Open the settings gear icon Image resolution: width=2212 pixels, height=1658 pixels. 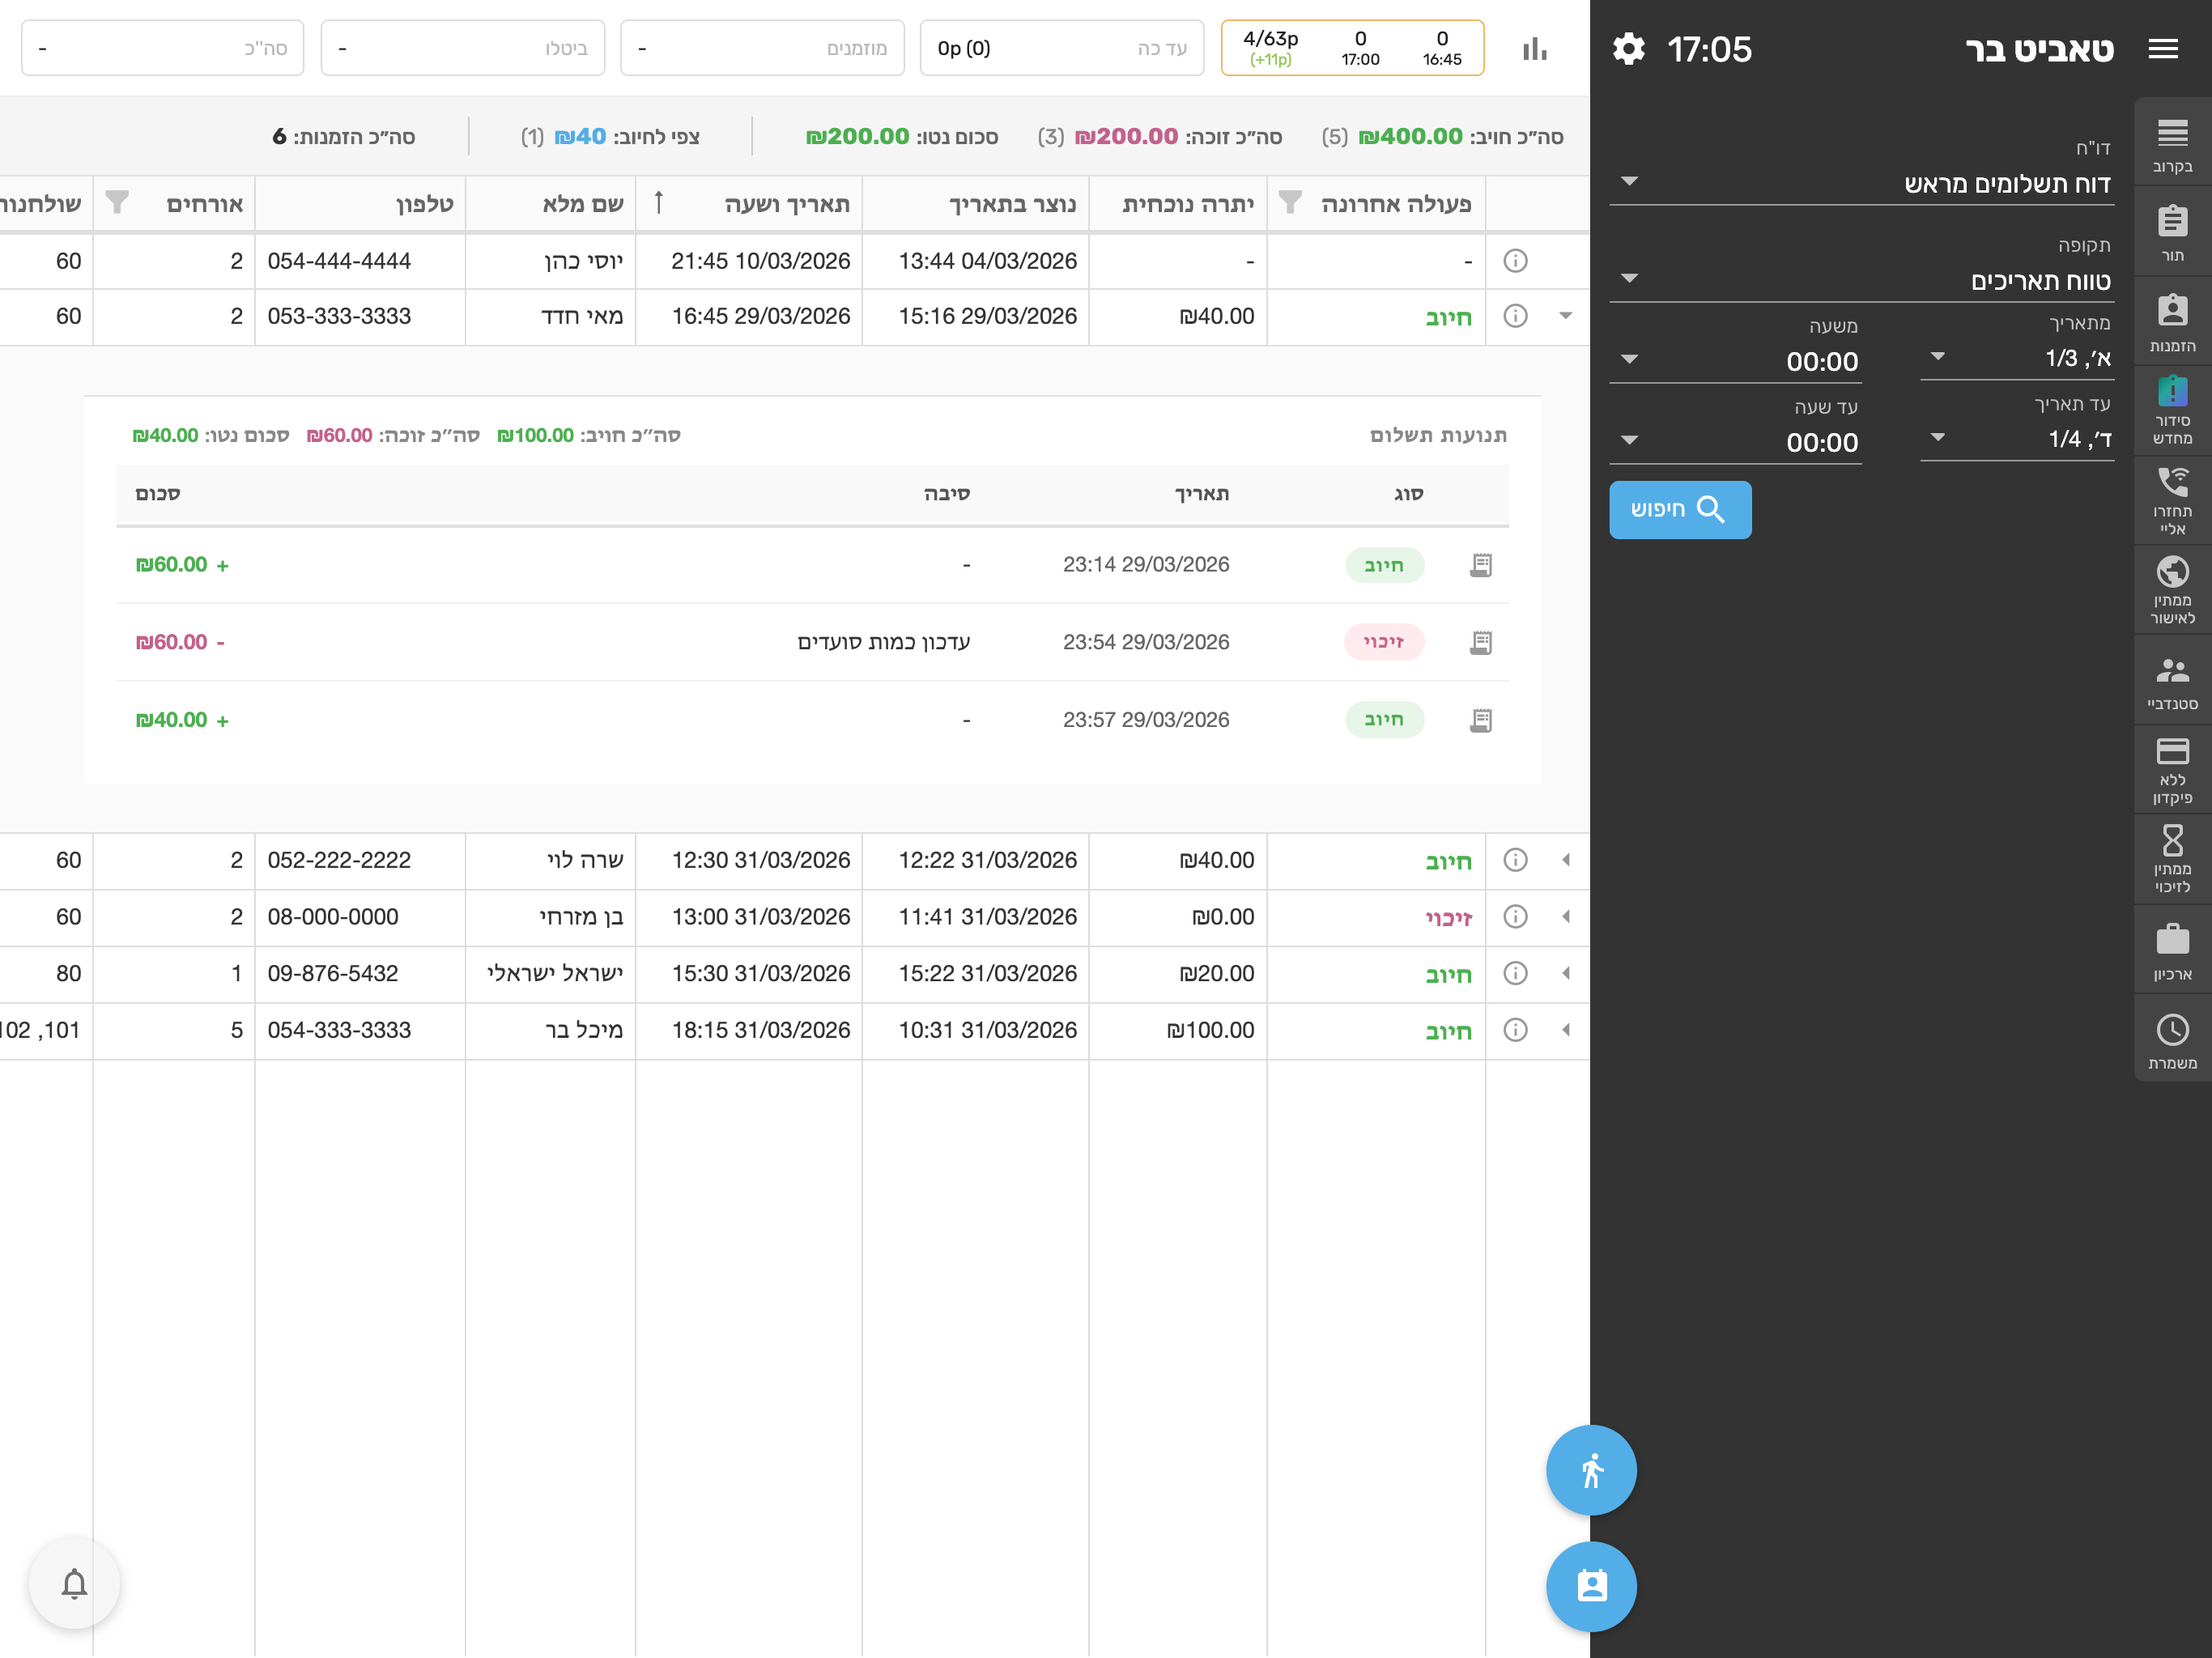click(x=1628, y=48)
